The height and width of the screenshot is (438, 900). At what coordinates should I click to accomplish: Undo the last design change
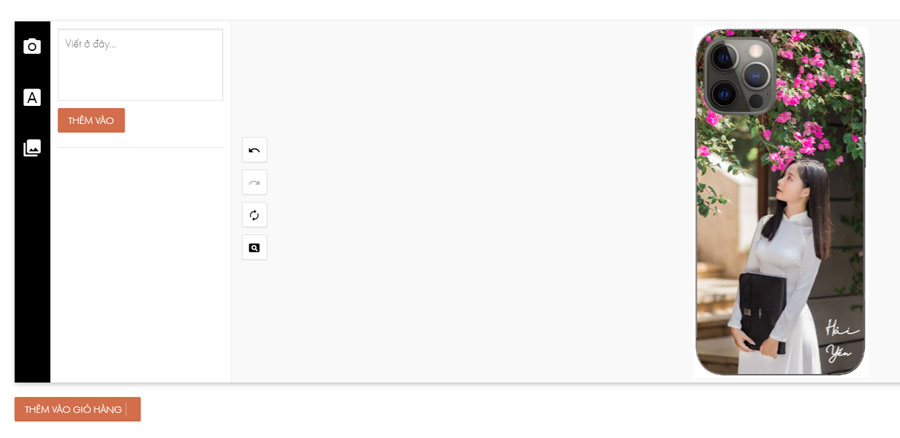[x=254, y=150]
